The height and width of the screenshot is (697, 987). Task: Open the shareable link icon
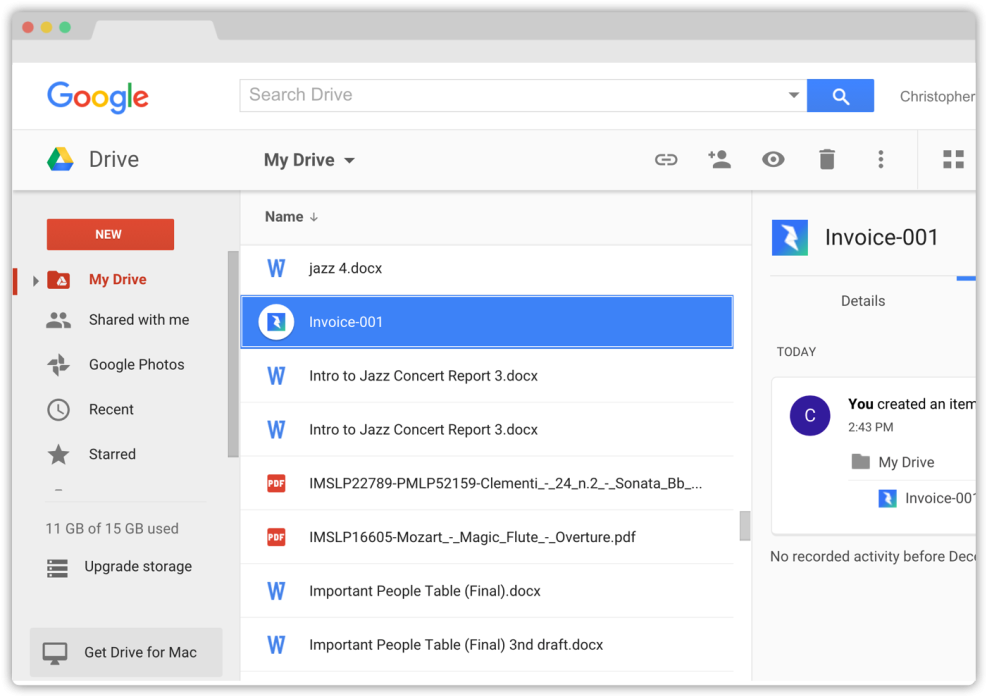click(666, 159)
